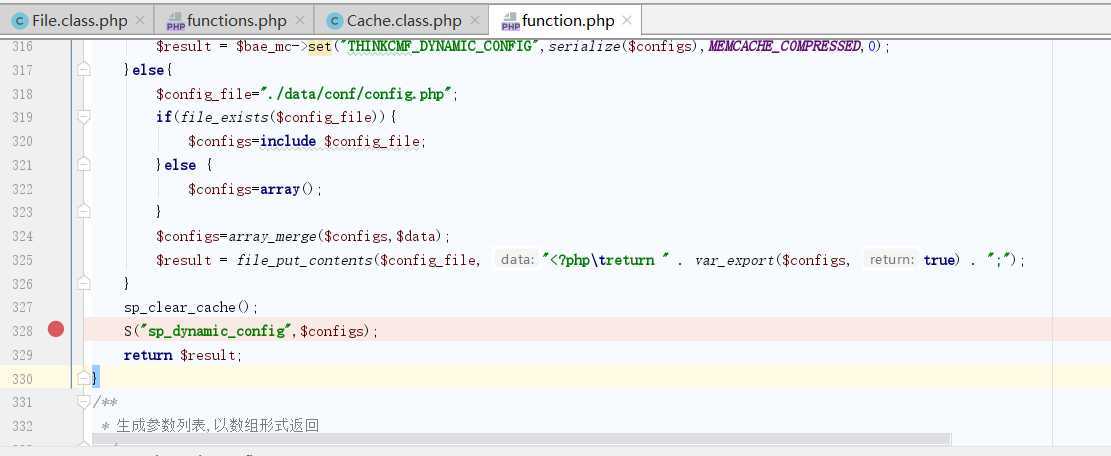Click the "THINKCMF_DYNAMIC_CONFIG" string

pos(440,46)
